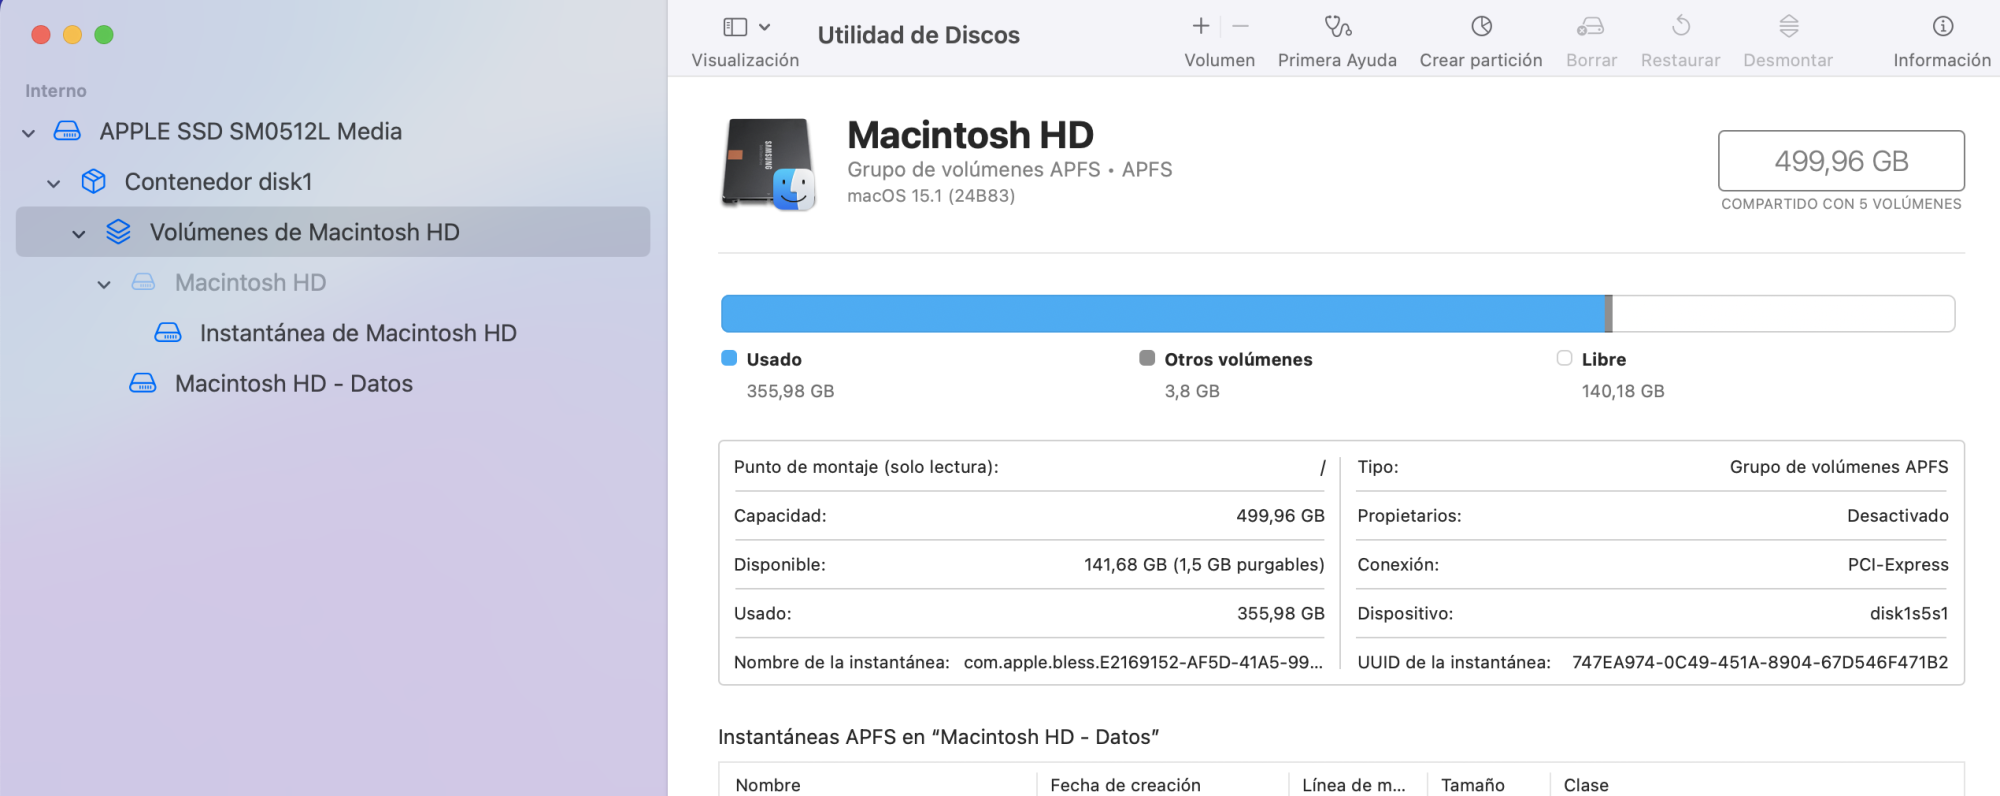This screenshot has height=796, width=2000.
Task: Click the Crear partición pie icon
Action: (1482, 26)
